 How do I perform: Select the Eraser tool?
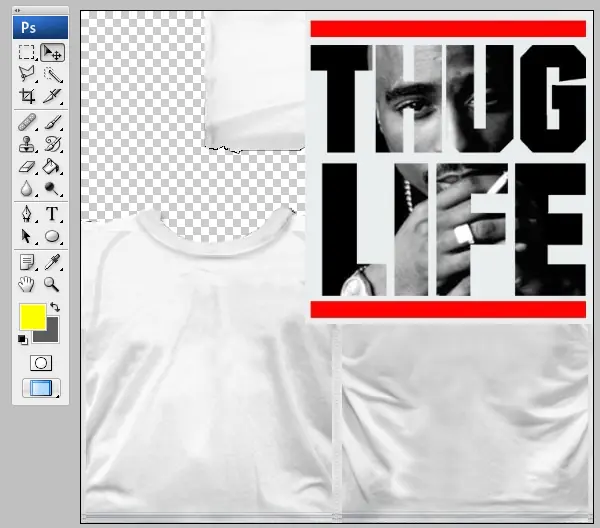(27, 167)
